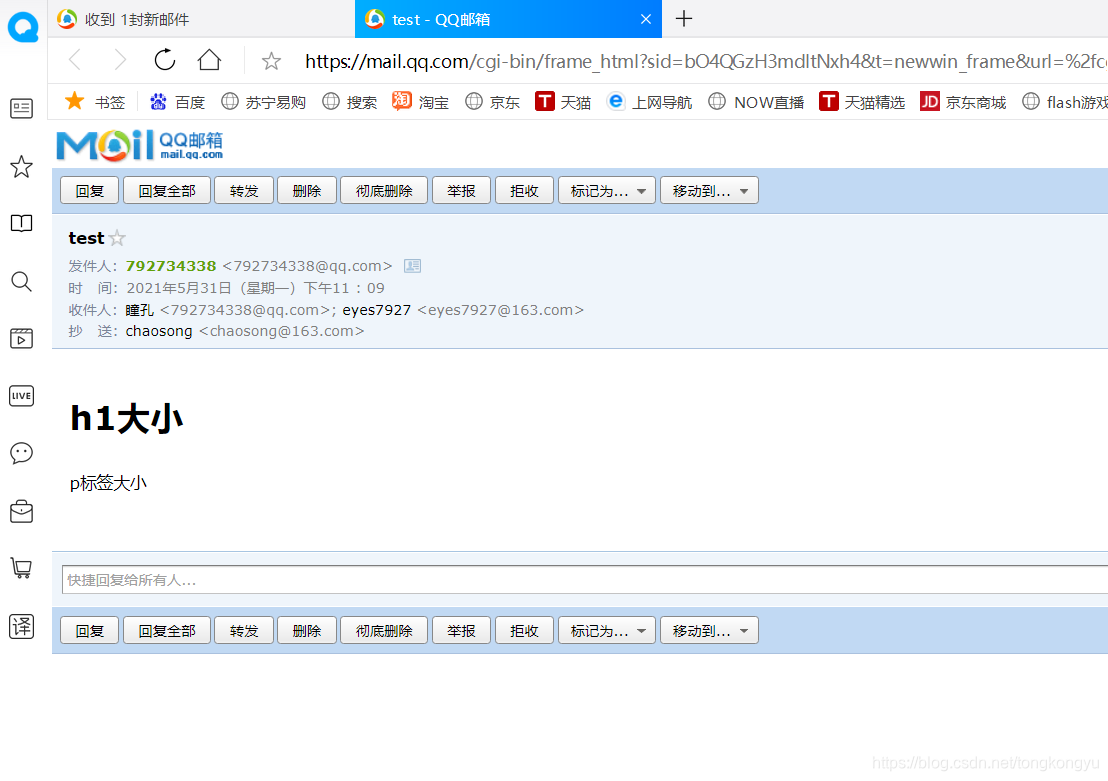Click top 回复 button
The height and width of the screenshot is (781, 1108).
(x=89, y=190)
